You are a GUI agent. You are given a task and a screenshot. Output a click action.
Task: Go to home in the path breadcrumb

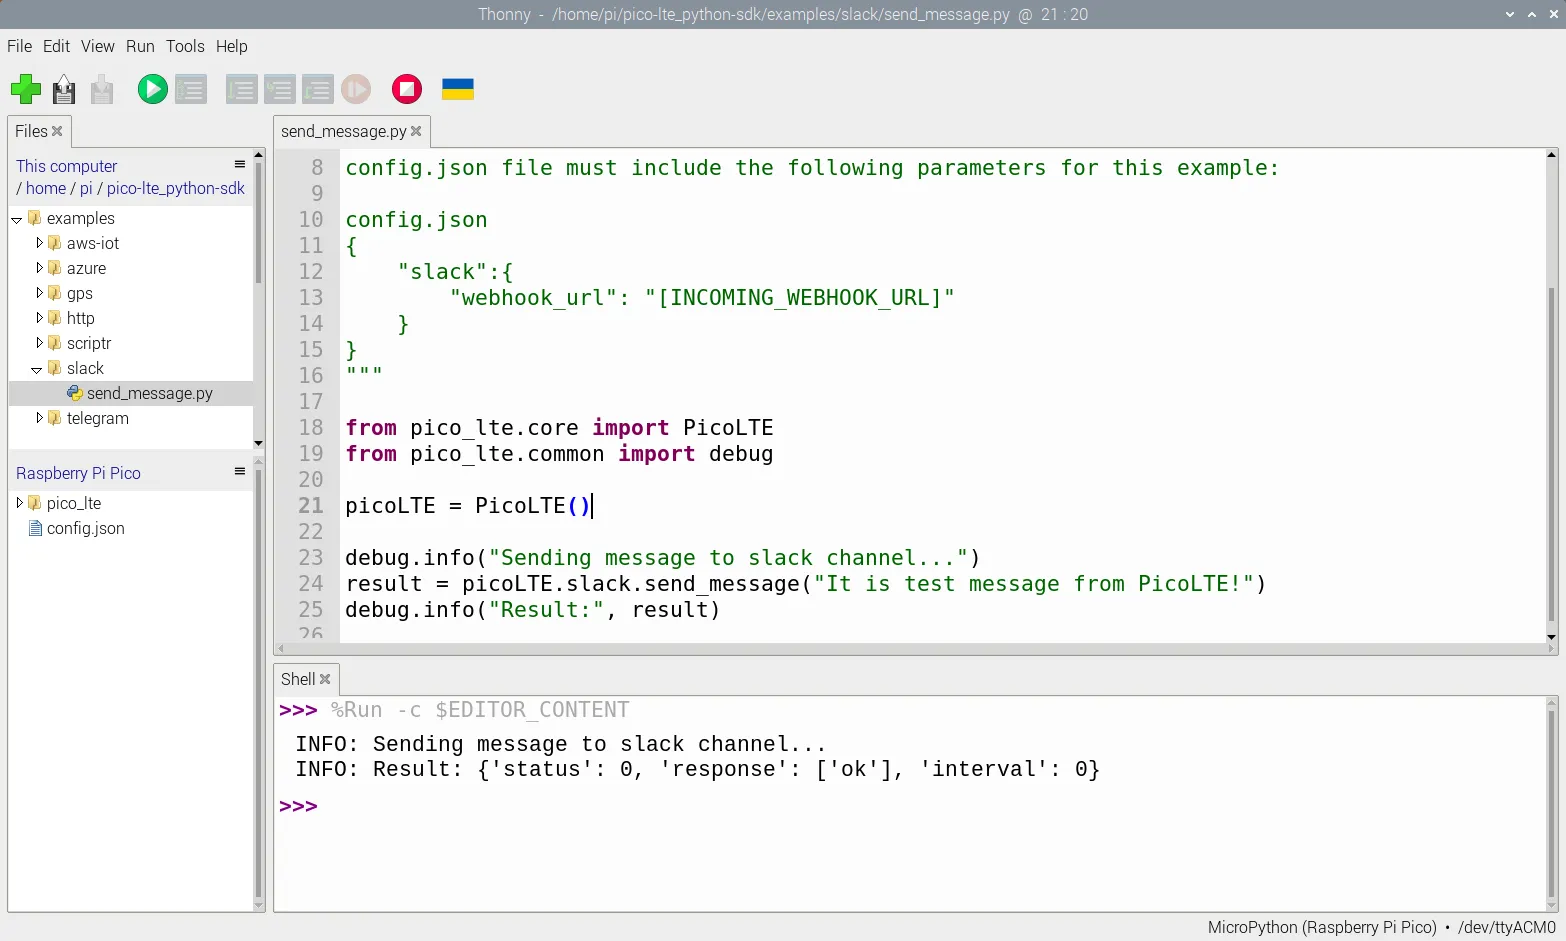[x=46, y=188]
